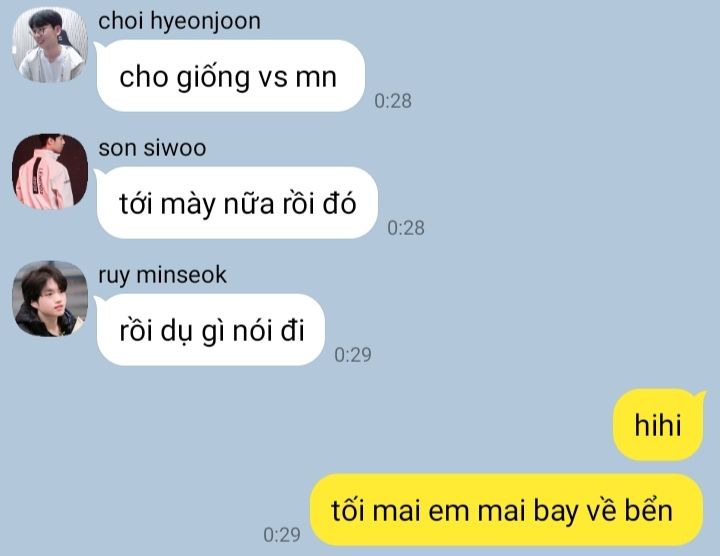
Task: Click the 0:28 timestamp beside son siwoo's message
Action: pyautogui.click(x=405, y=228)
